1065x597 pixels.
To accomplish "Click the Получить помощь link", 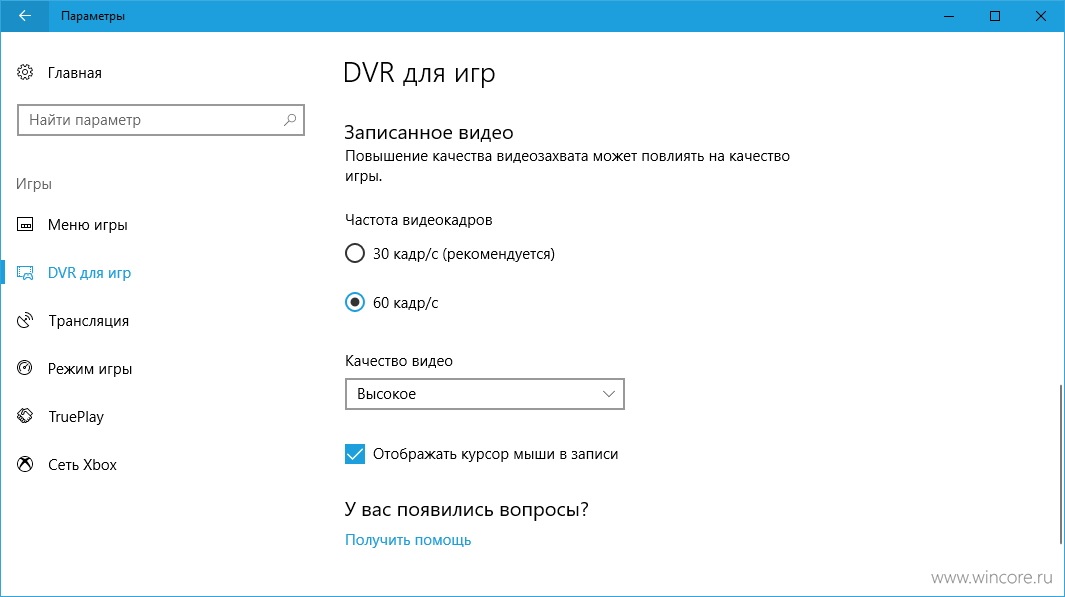I will pos(408,540).
